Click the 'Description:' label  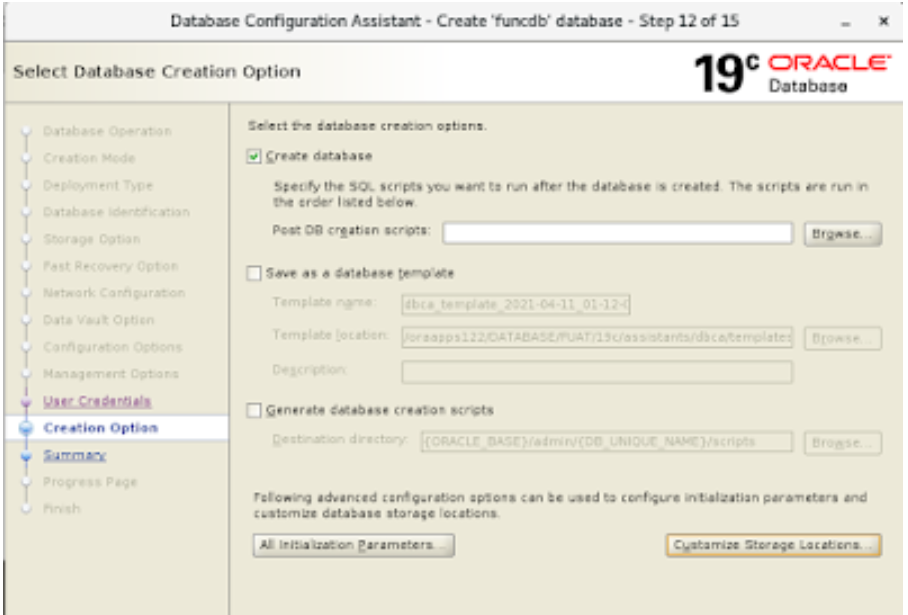[x=309, y=369]
